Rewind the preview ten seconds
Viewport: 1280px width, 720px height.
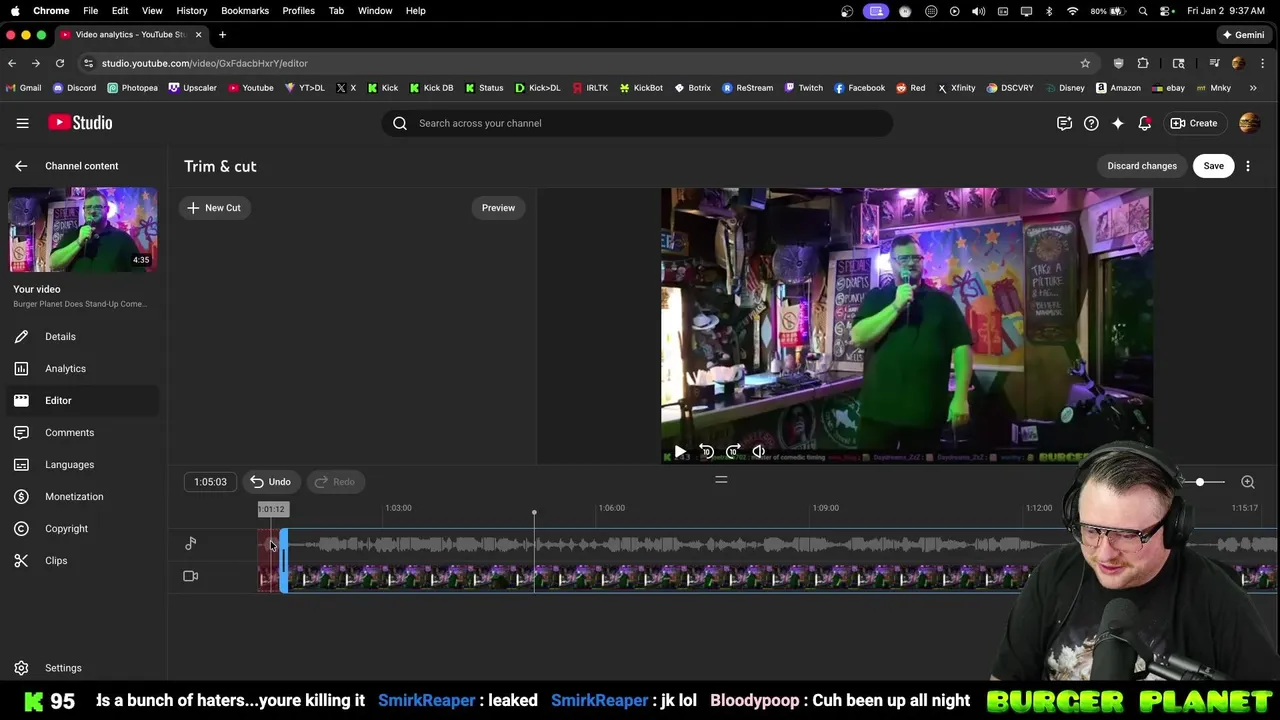pos(706,452)
